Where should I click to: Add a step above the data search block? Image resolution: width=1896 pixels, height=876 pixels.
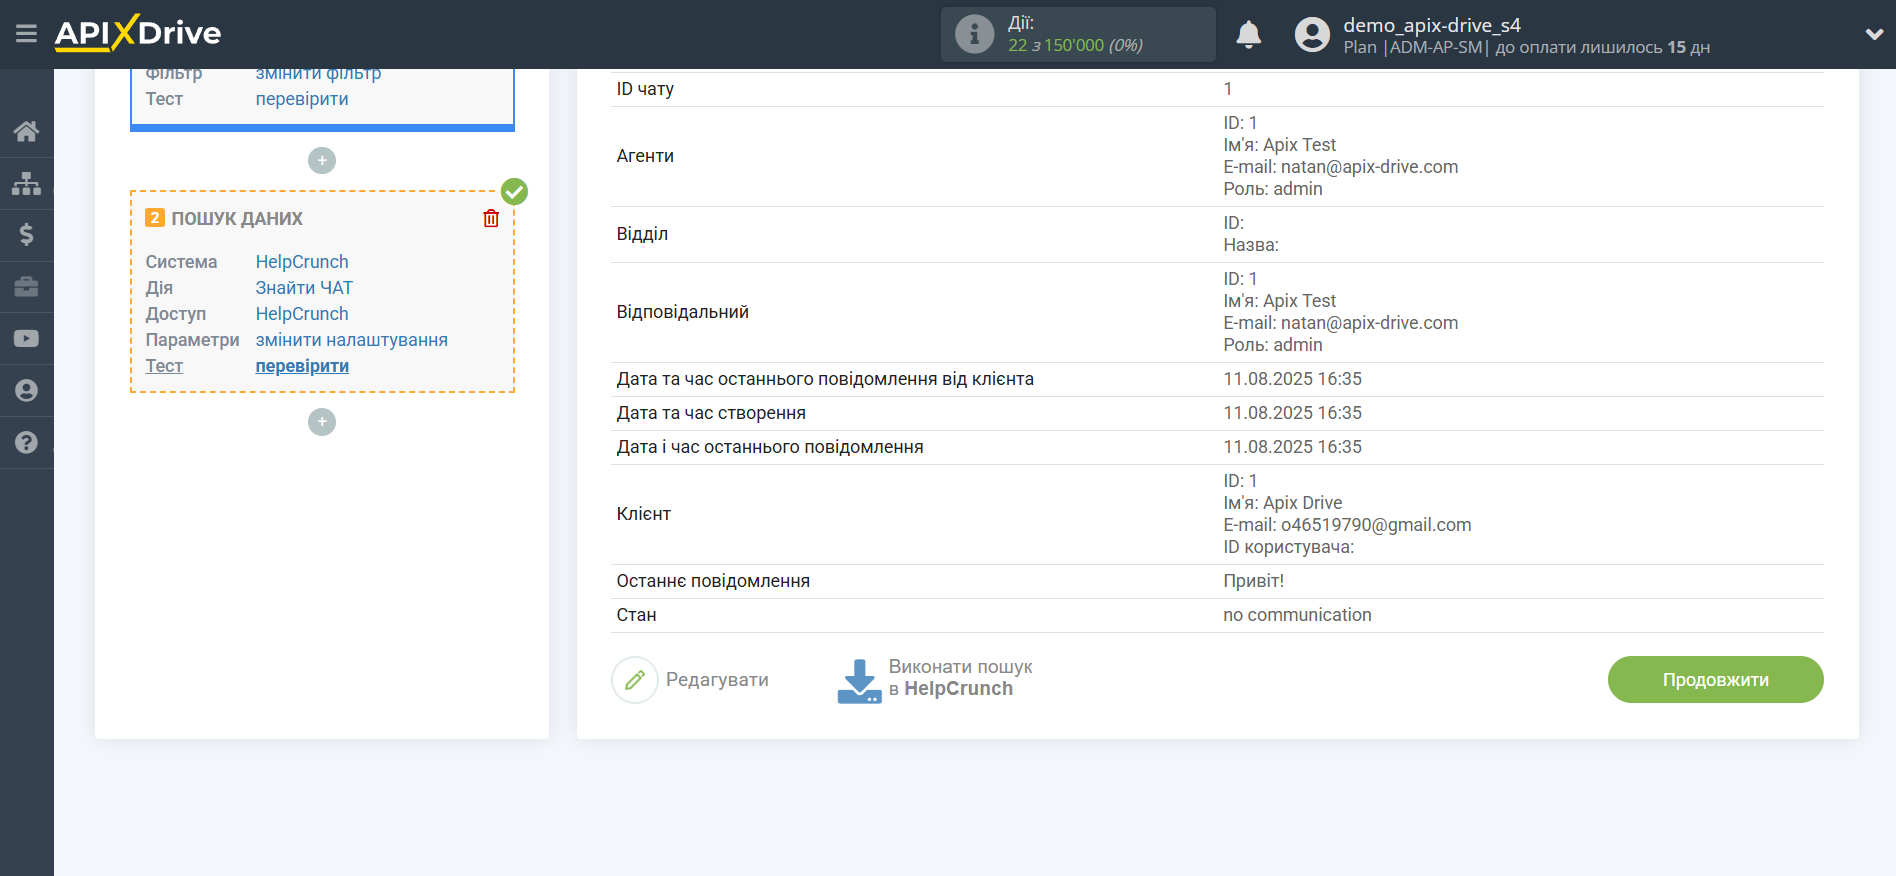click(x=322, y=160)
